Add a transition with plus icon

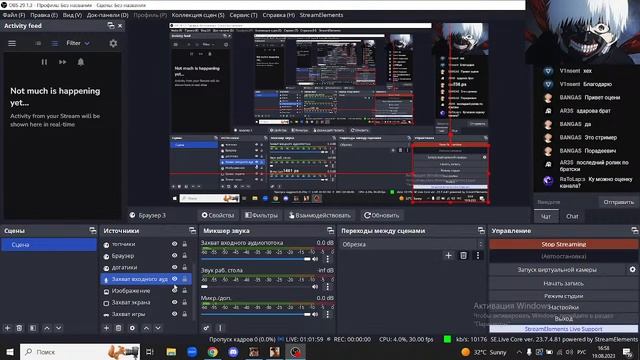pyautogui.click(x=448, y=256)
